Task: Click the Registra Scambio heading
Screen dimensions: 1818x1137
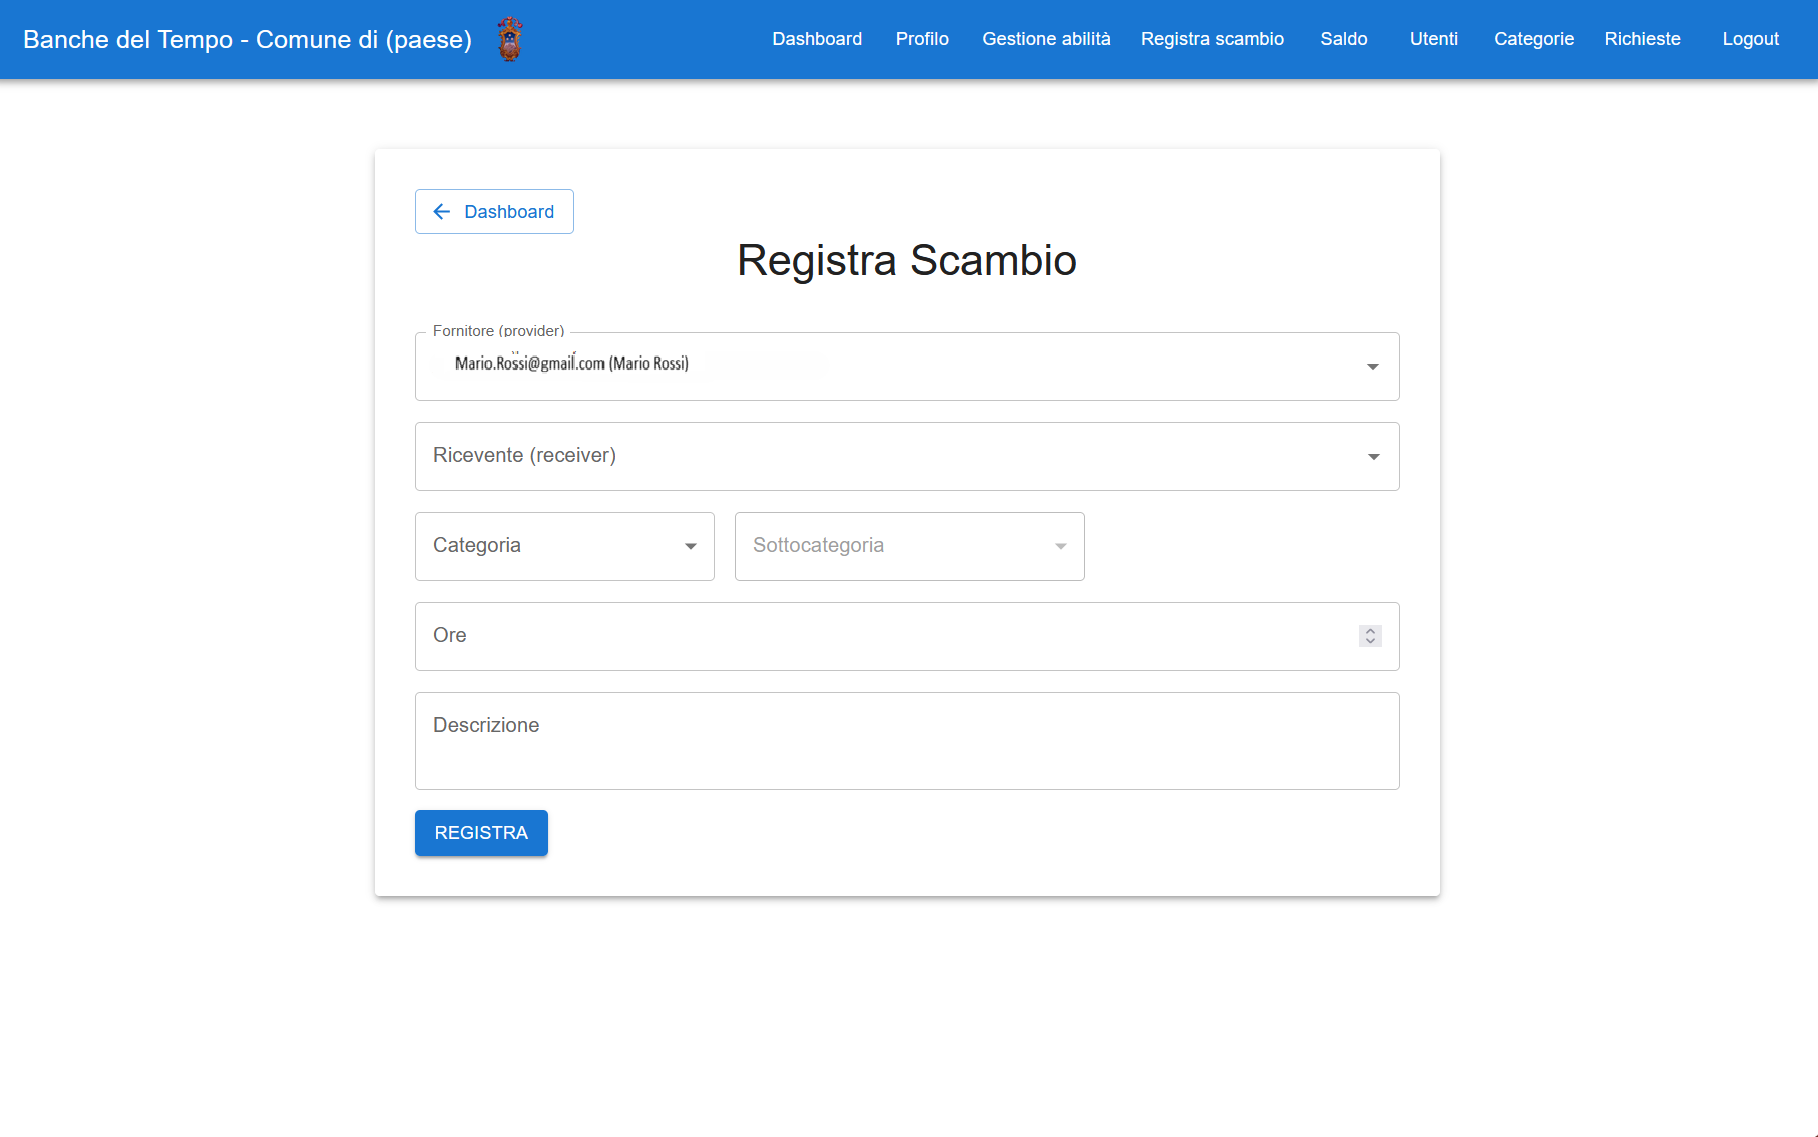Action: 907,261
